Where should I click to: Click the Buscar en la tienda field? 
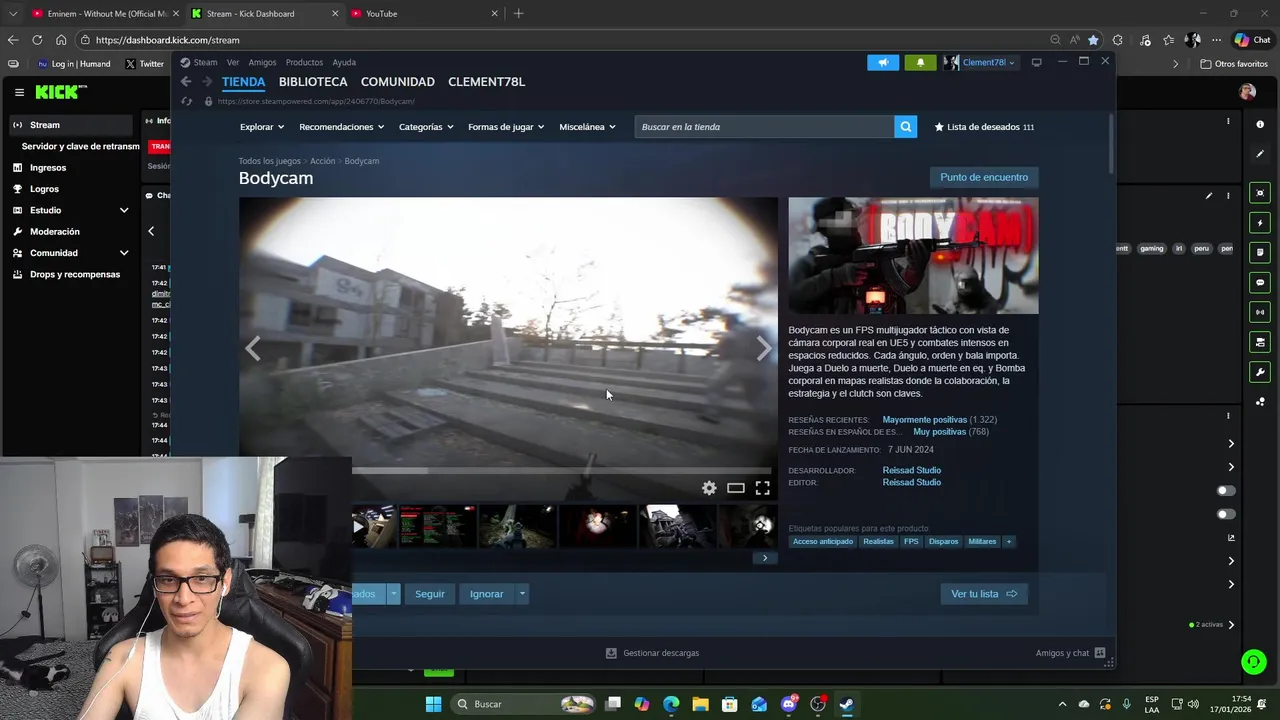pyautogui.click(x=764, y=127)
